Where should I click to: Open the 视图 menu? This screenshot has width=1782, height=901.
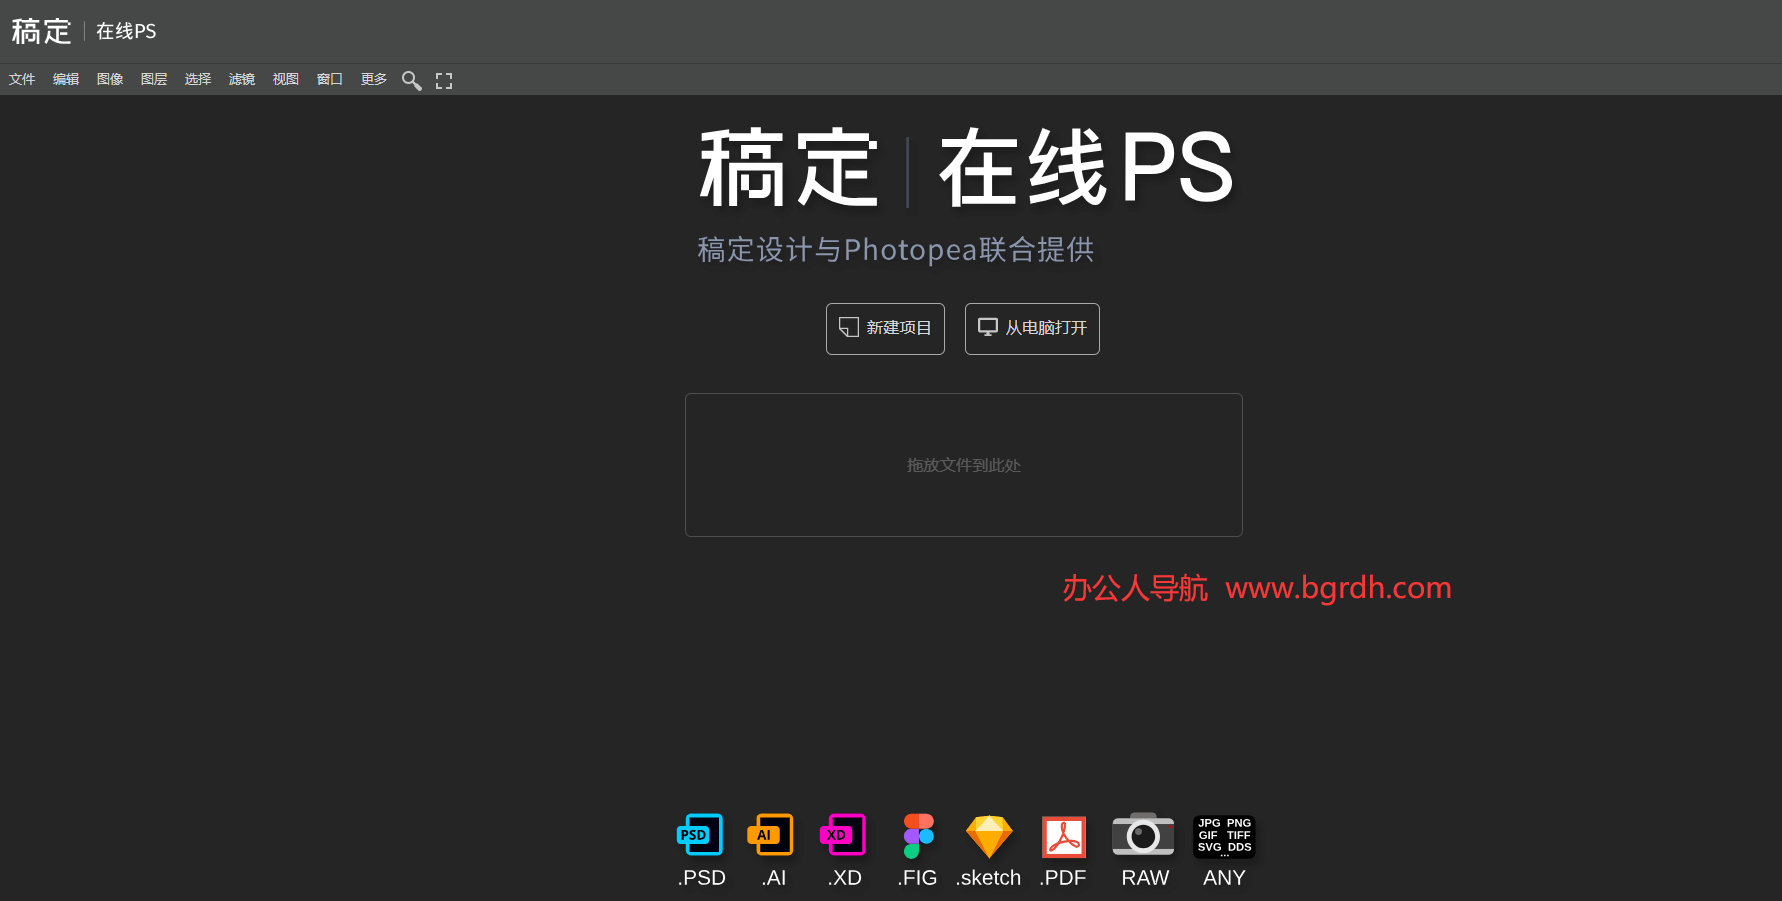tap(286, 79)
